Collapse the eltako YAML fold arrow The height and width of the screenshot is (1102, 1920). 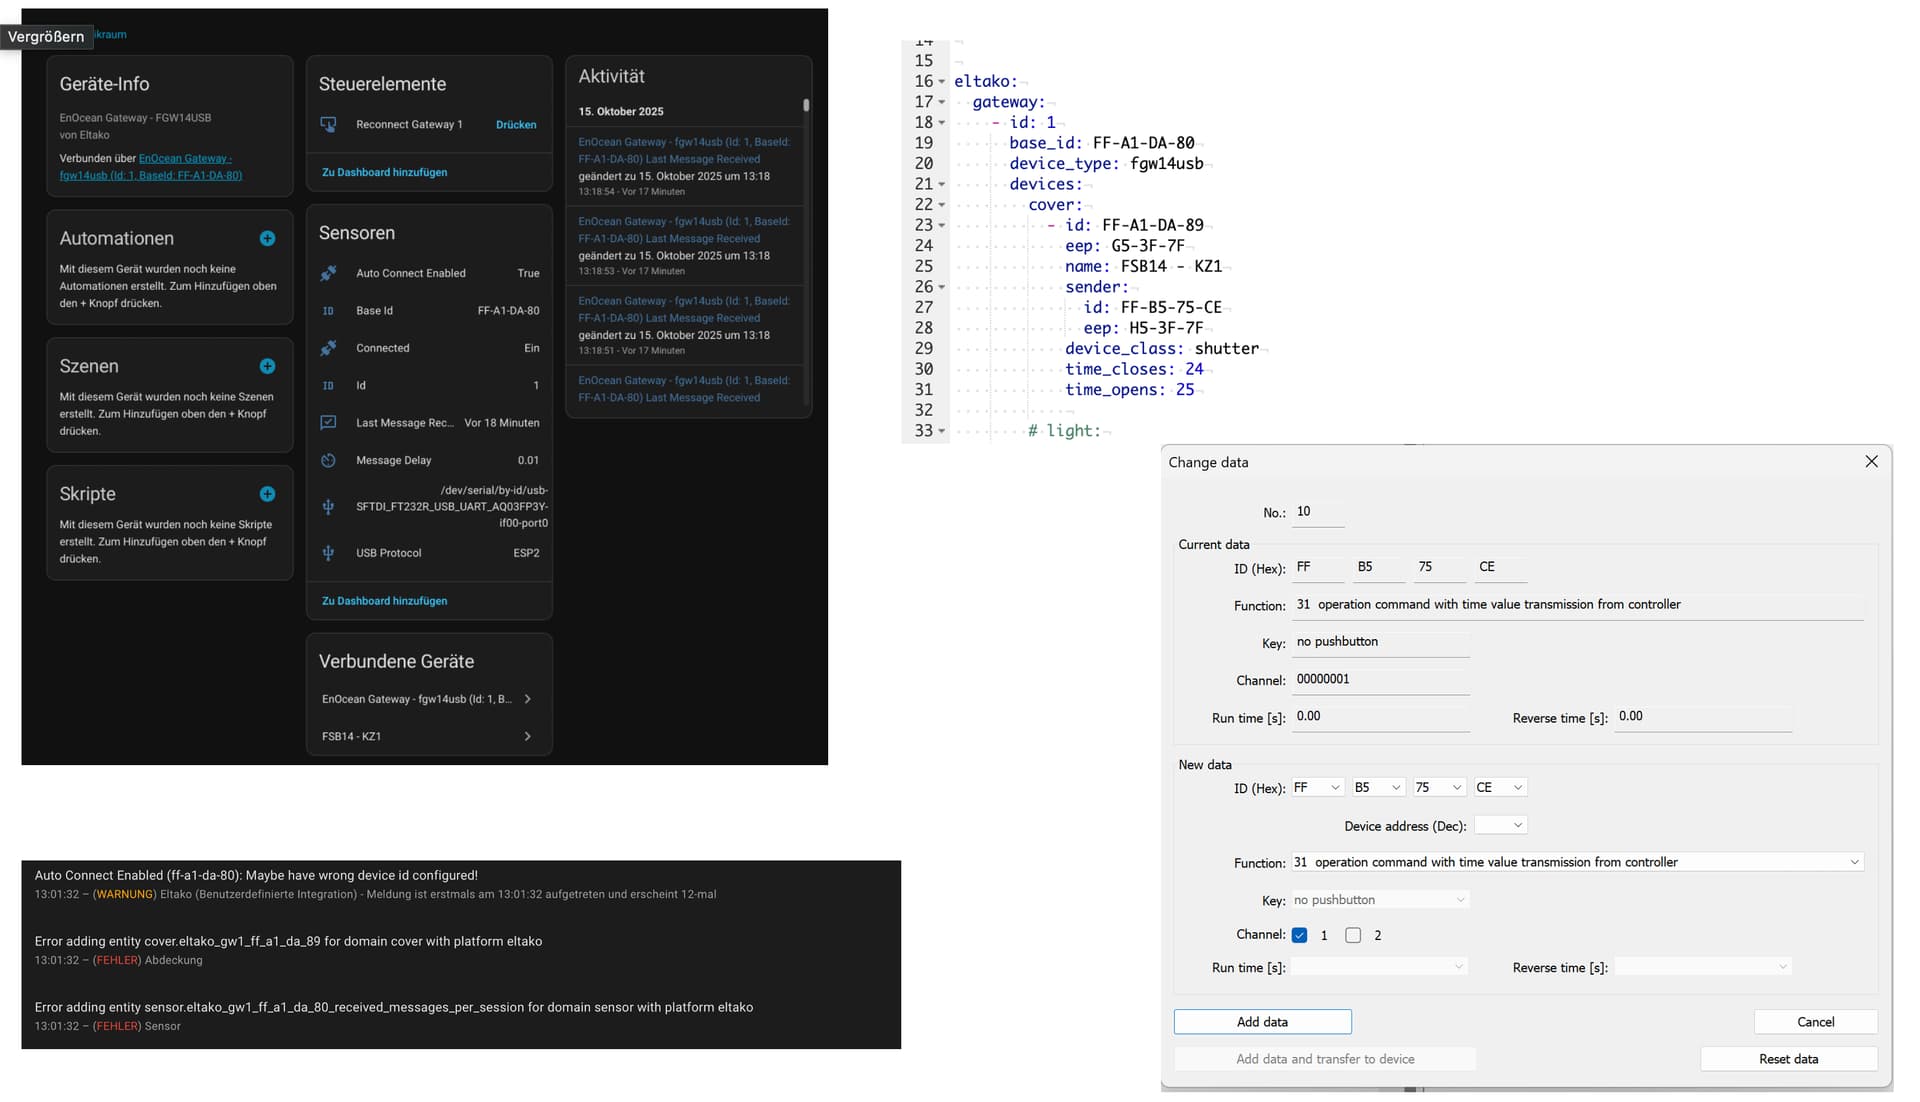(941, 82)
